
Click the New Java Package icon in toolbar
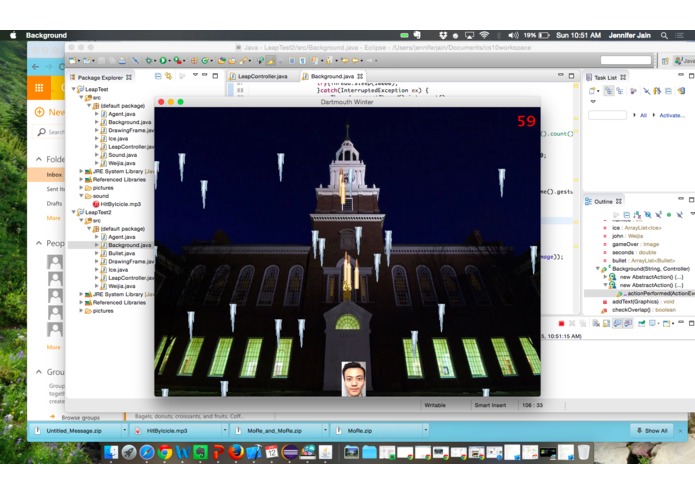[194, 60]
